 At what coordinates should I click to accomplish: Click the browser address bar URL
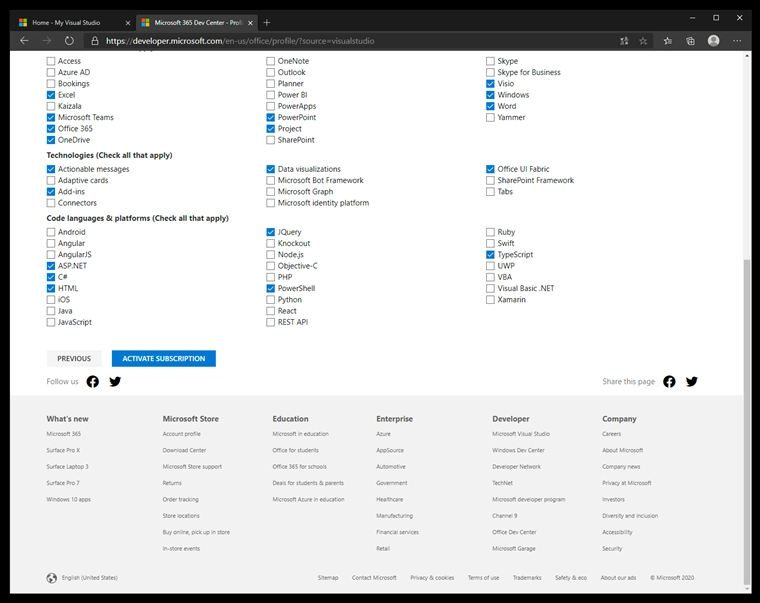click(x=240, y=41)
